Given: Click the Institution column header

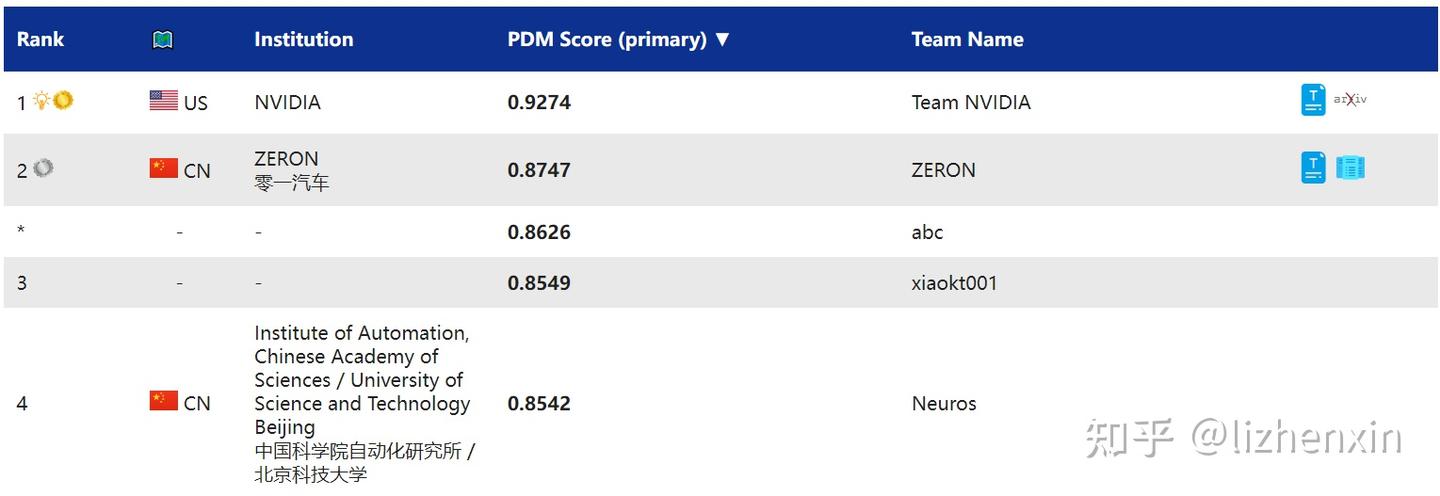Looking at the screenshot, I should click(303, 40).
